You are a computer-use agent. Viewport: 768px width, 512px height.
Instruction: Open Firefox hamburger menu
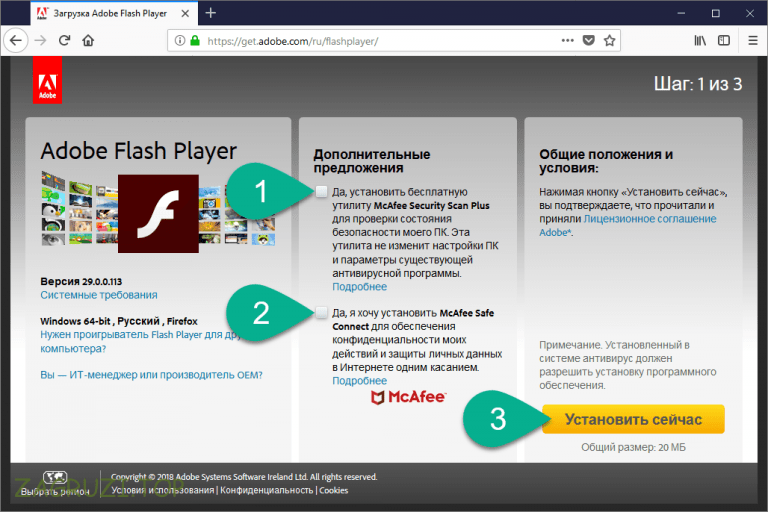[753, 40]
